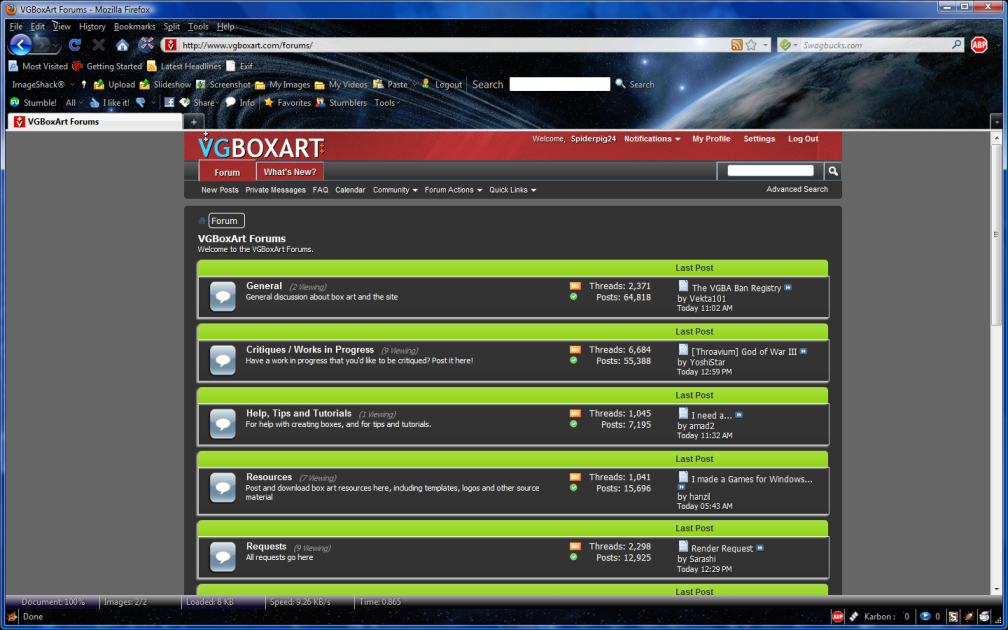Click the ImageShack Search text field
Screen dimensions: 1008x630
(559, 84)
